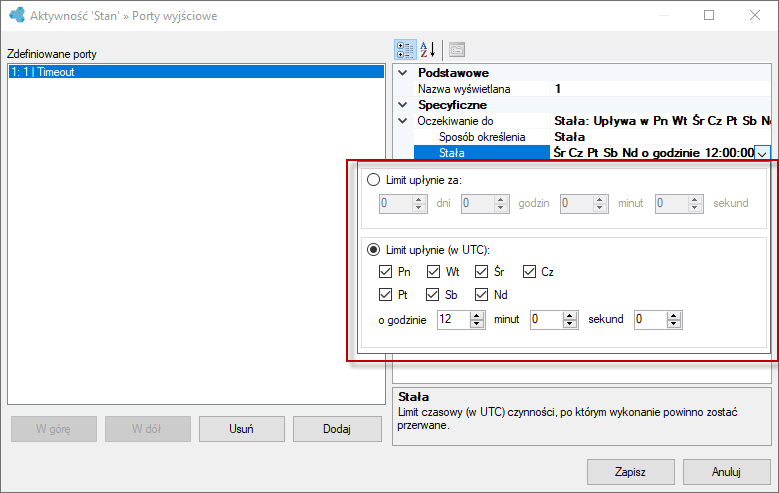
Task: Select 'Limit upłynie za' radio button
Action: tap(373, 179)
